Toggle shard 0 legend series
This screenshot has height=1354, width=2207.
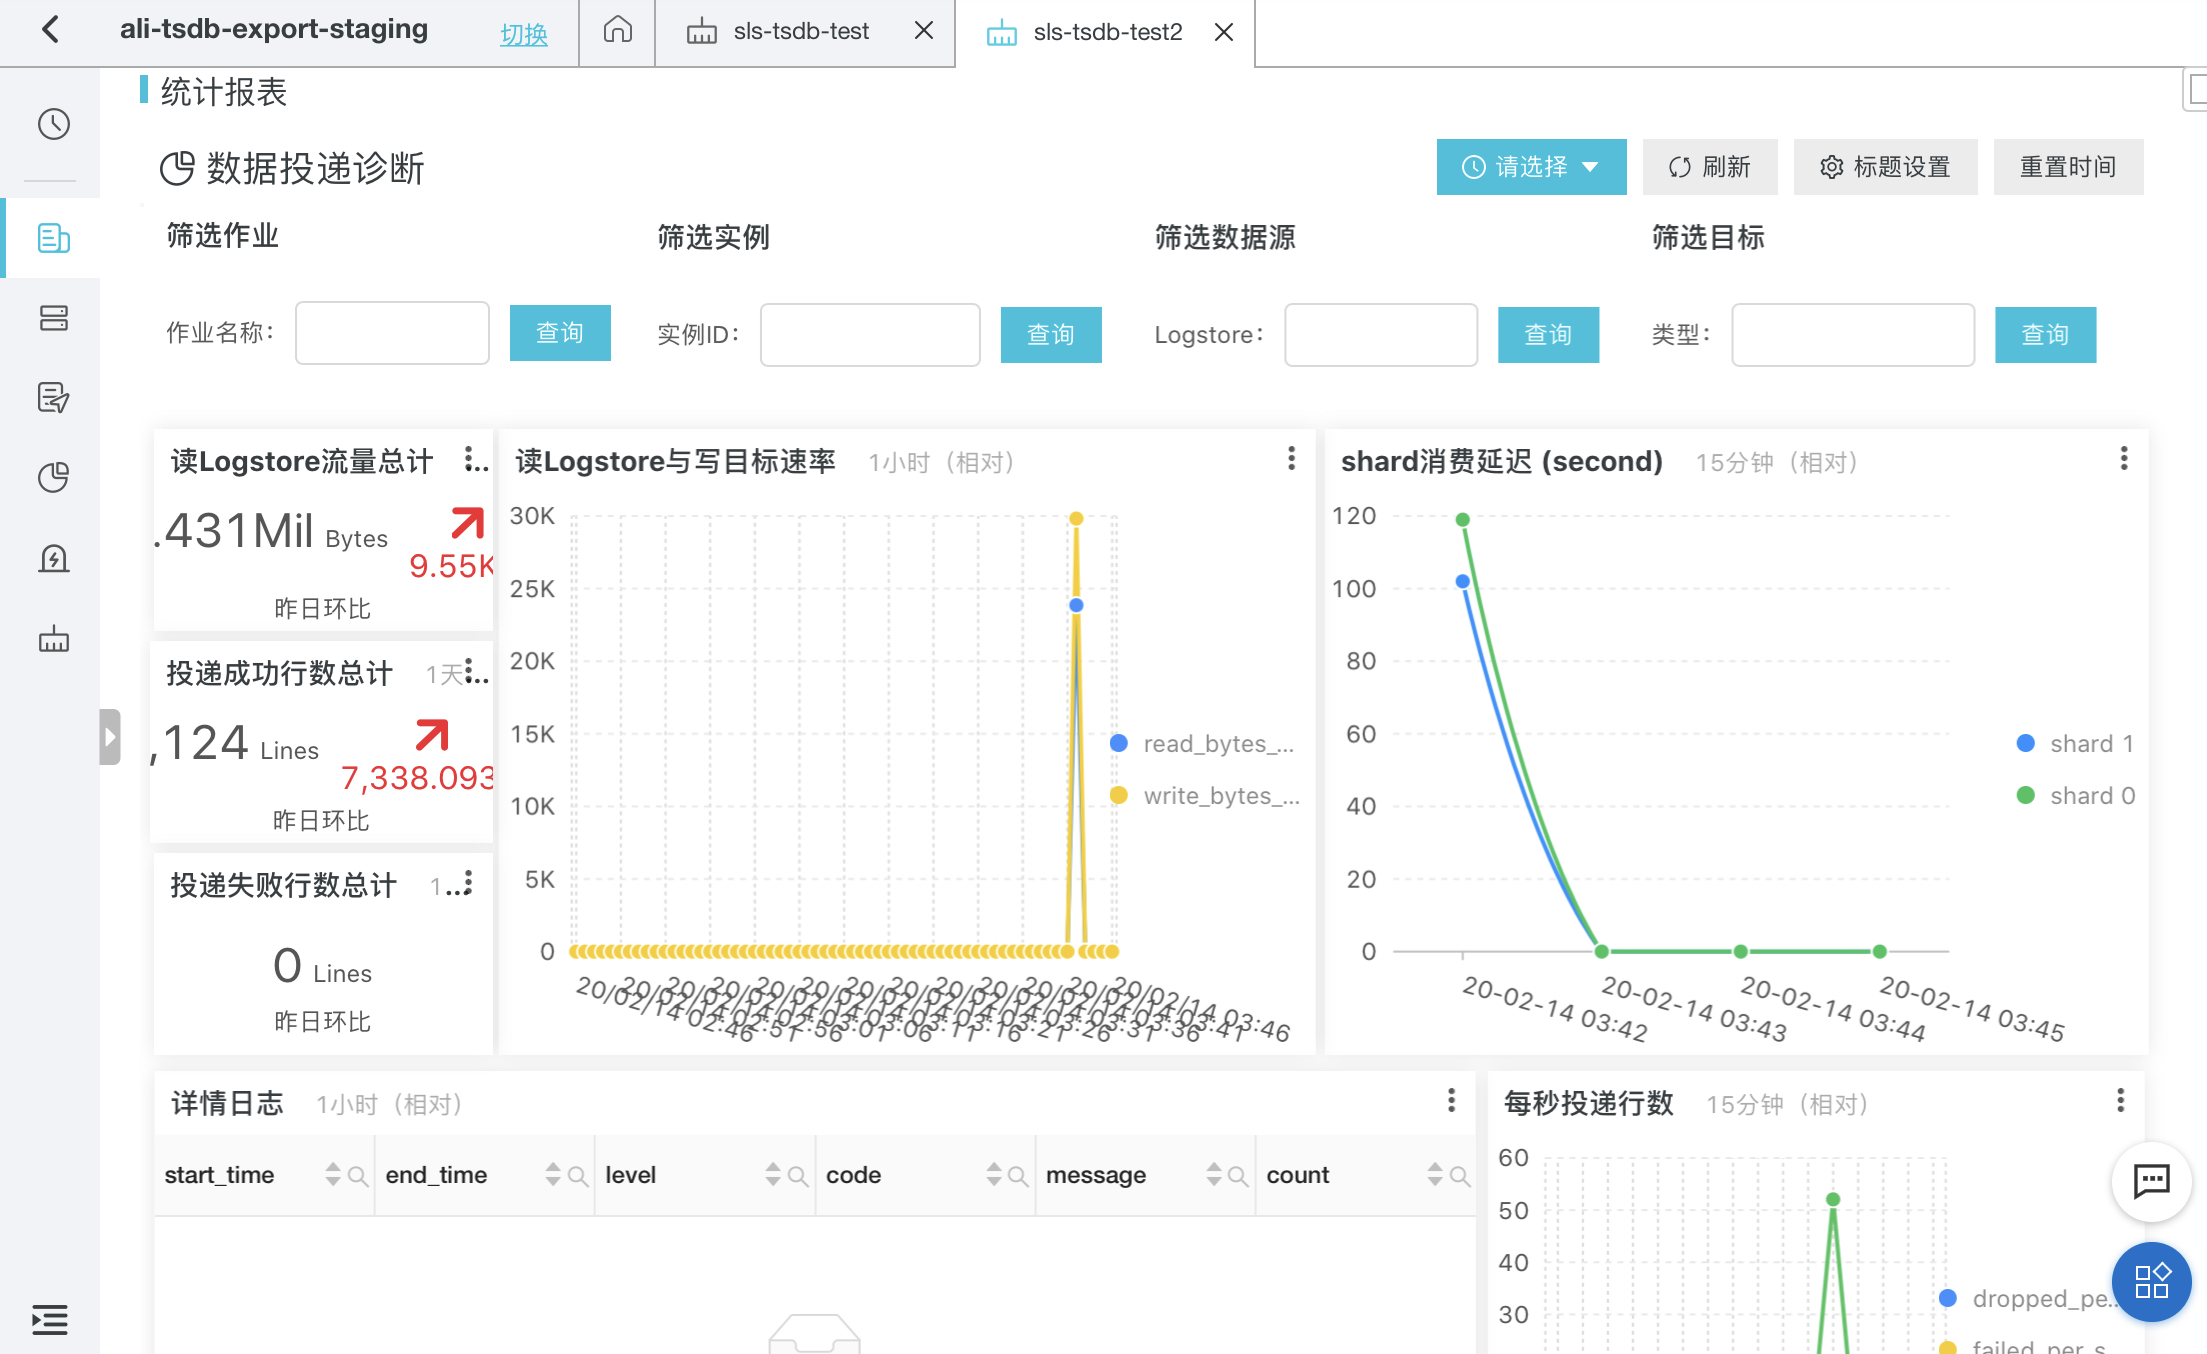[2076, 796]
